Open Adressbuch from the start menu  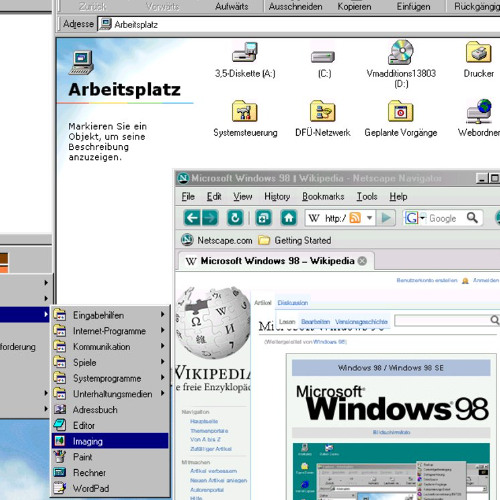click(110, 410)
